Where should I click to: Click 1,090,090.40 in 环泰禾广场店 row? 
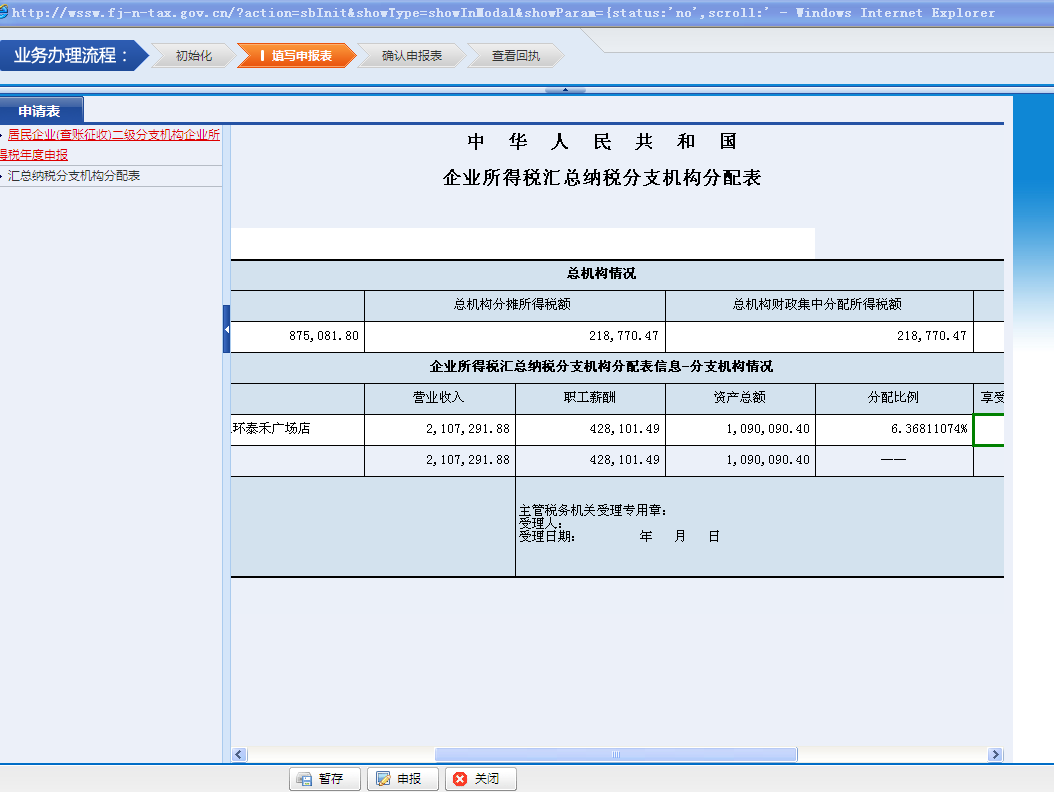coord(740,429)
